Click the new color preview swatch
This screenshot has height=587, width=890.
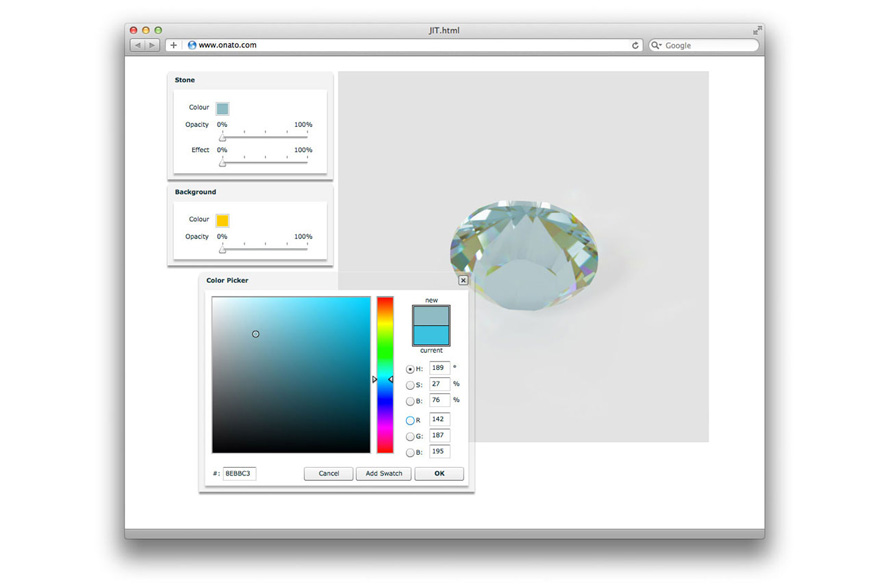[x=431, y=316]
